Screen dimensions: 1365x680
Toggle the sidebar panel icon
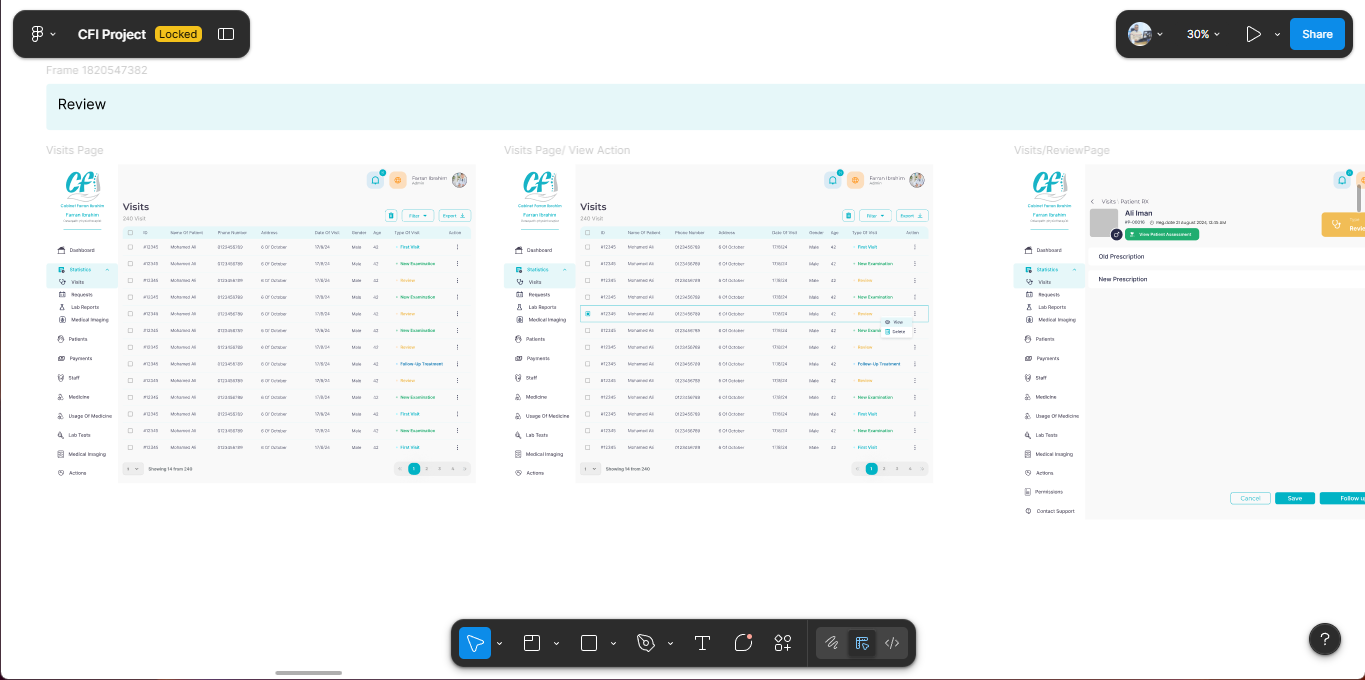point(226,34)
